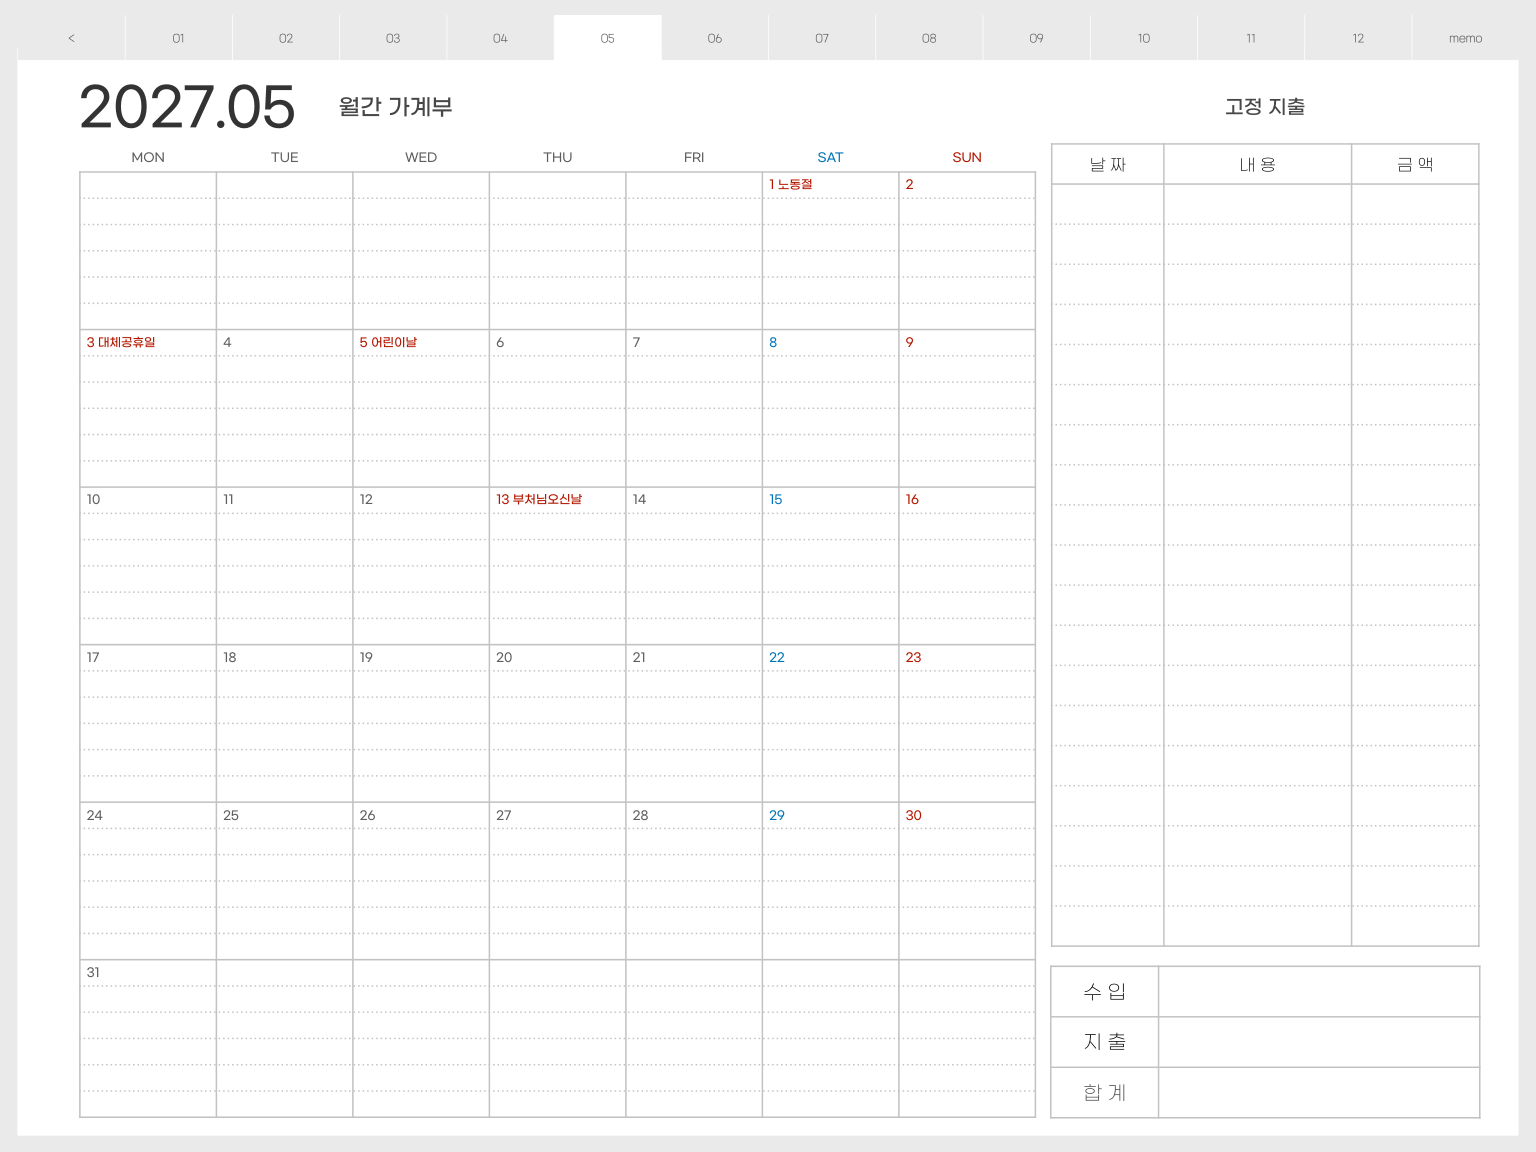Select the 10 month tab

[1144, 38]
